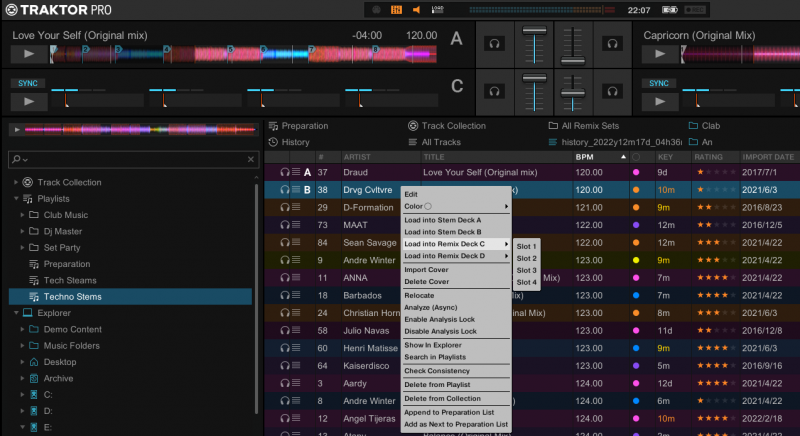The width and height of the screenshot is (800, 436).
Task: Click the Traktor Pro logo
Action: (x=58, y=10)
